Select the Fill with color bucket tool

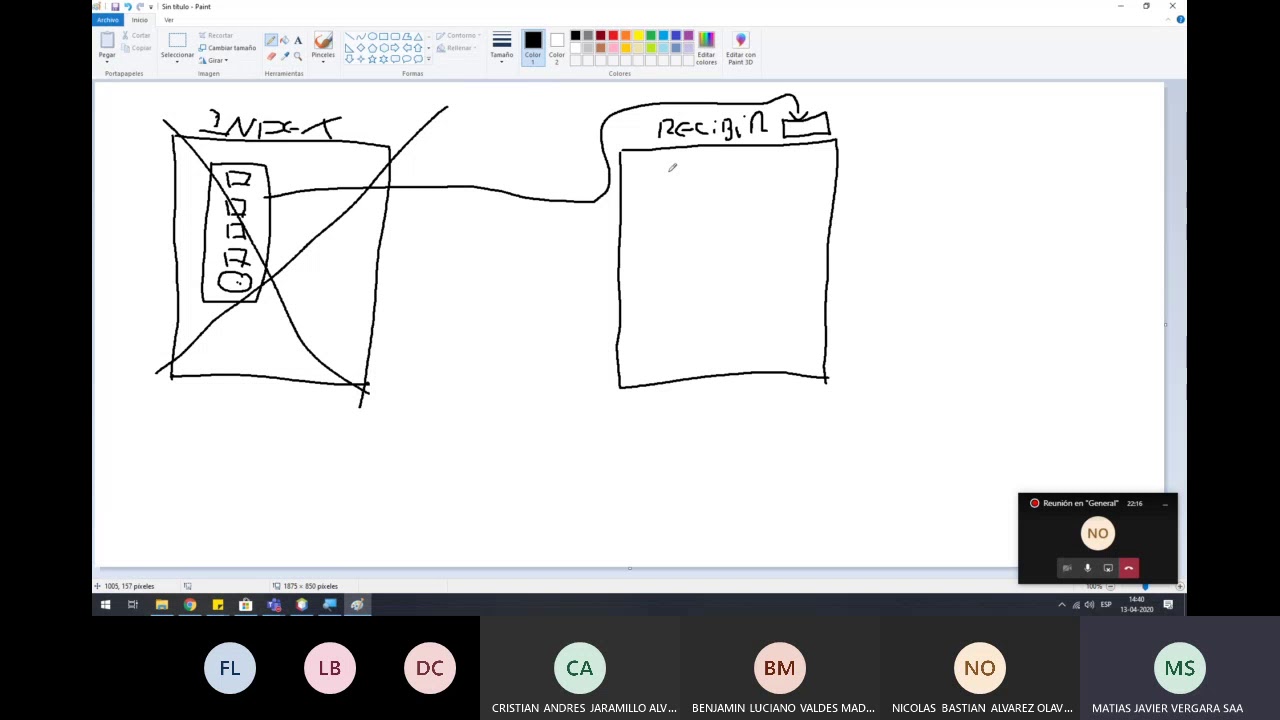[284, 40]
